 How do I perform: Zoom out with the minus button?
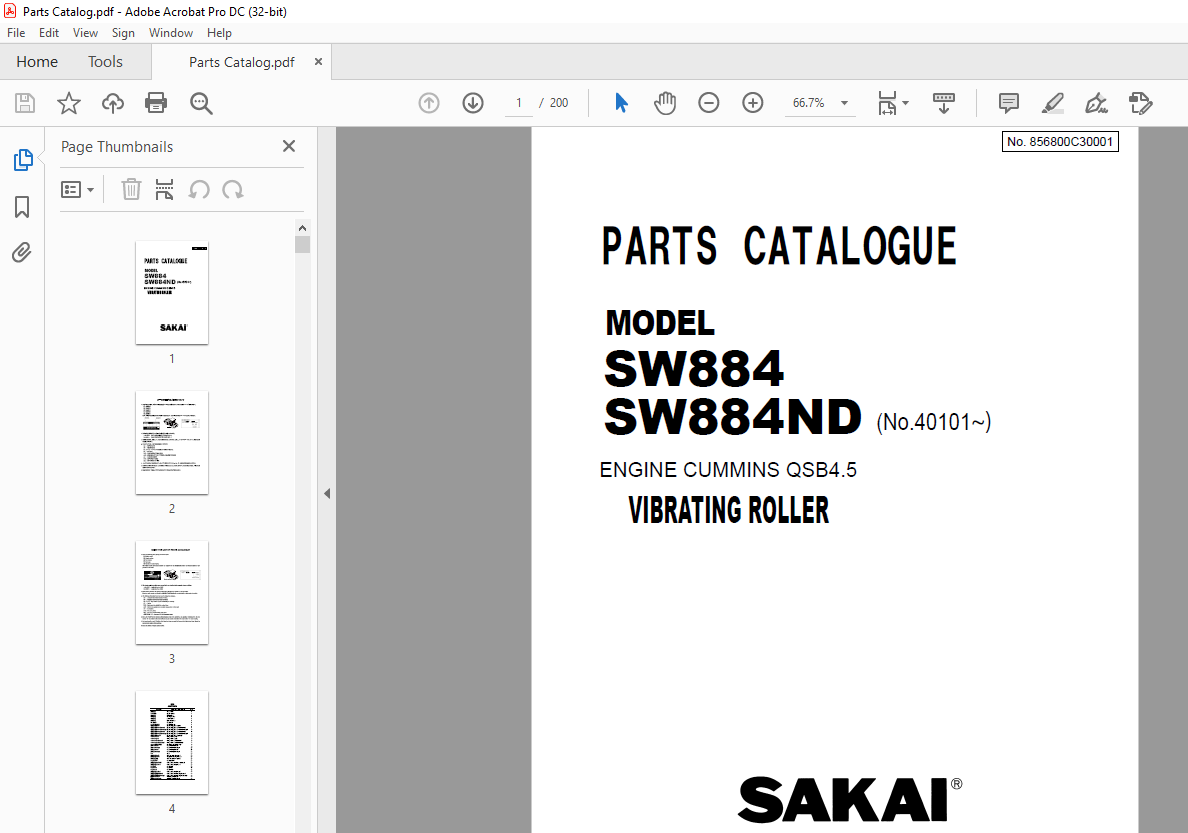point(708,103)
